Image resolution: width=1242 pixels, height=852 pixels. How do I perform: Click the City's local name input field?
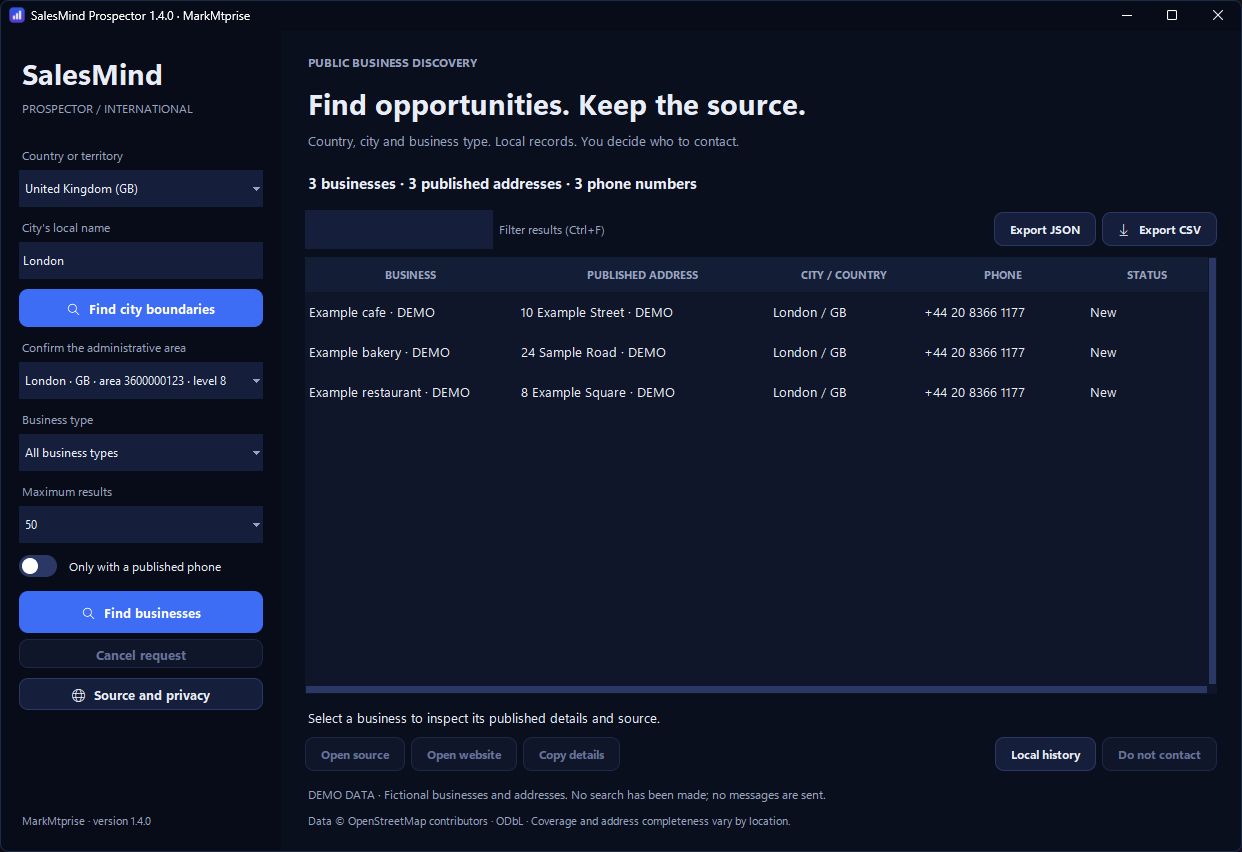pos(141,260)
